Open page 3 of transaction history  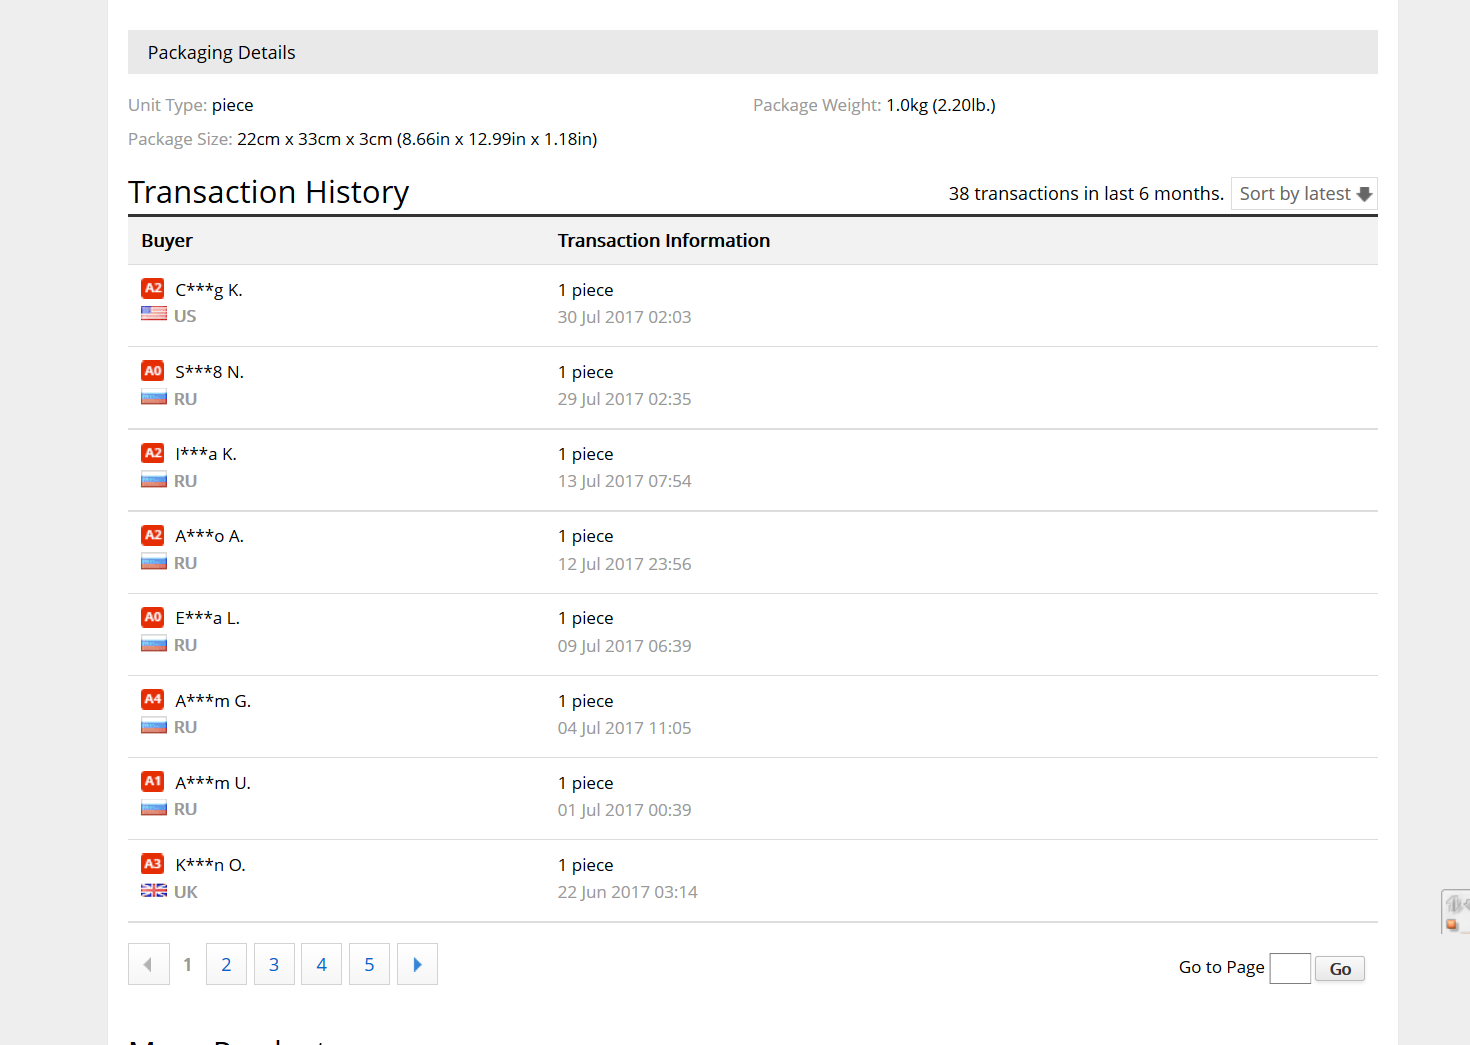click(274, 965)
